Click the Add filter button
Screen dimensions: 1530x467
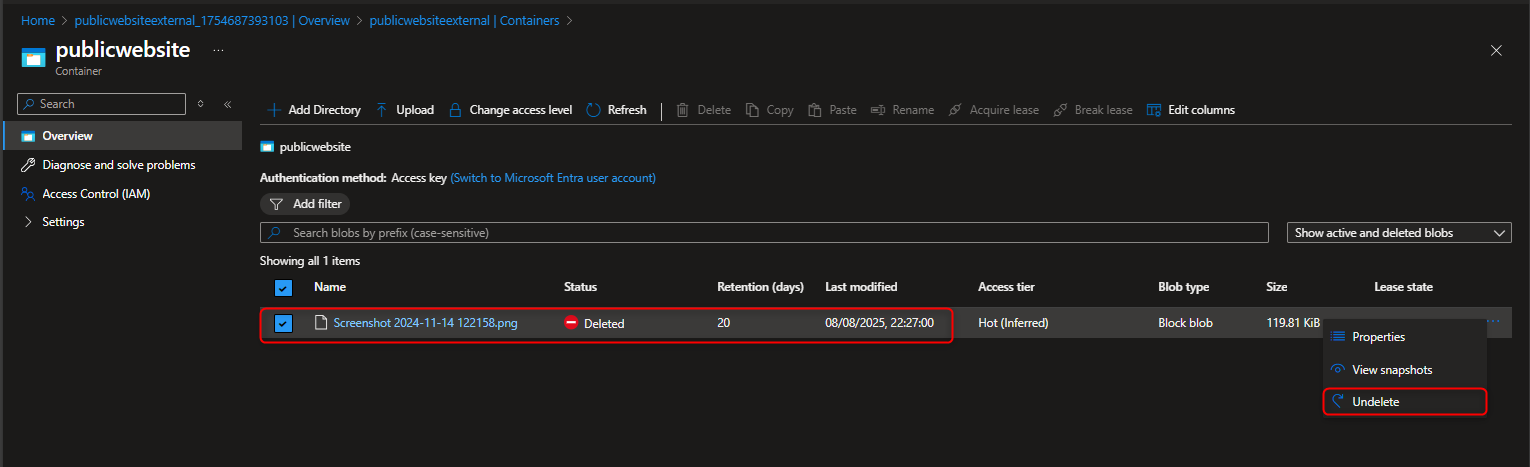coord(305,204)
